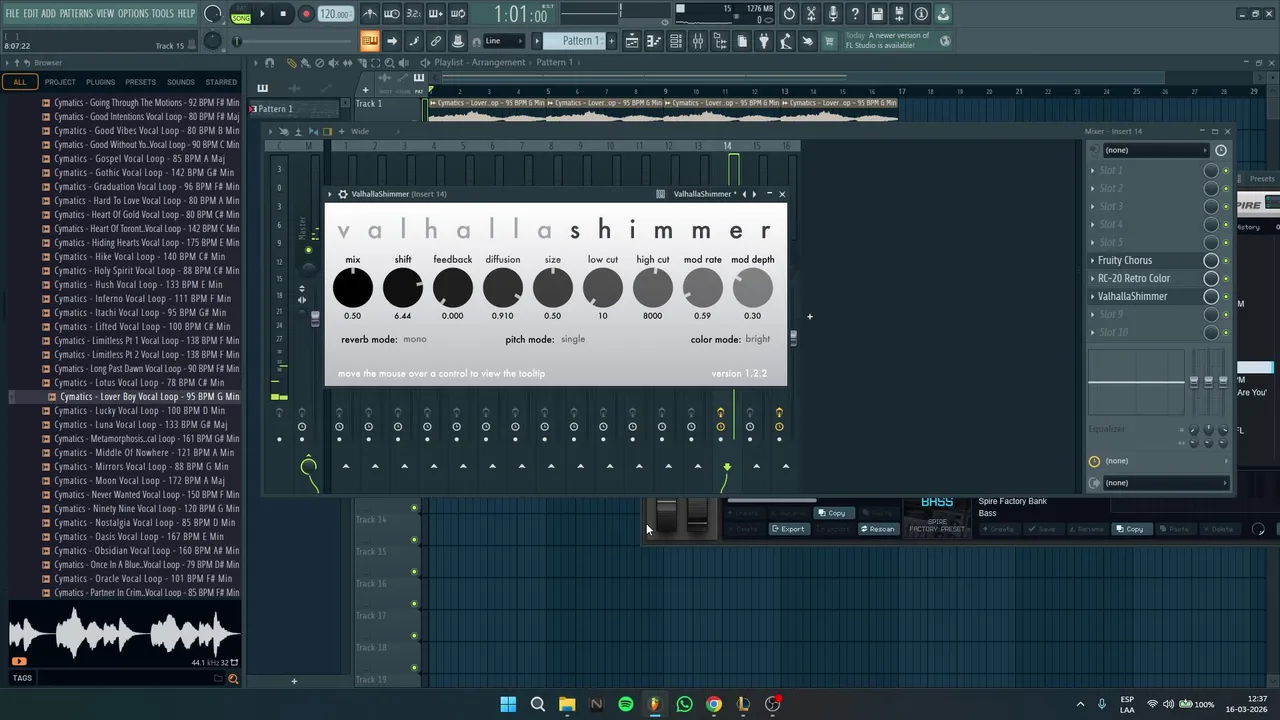Screen dimensions: 1280x720
Task: Click the microphone recording icon
Action: pos(833,14)
